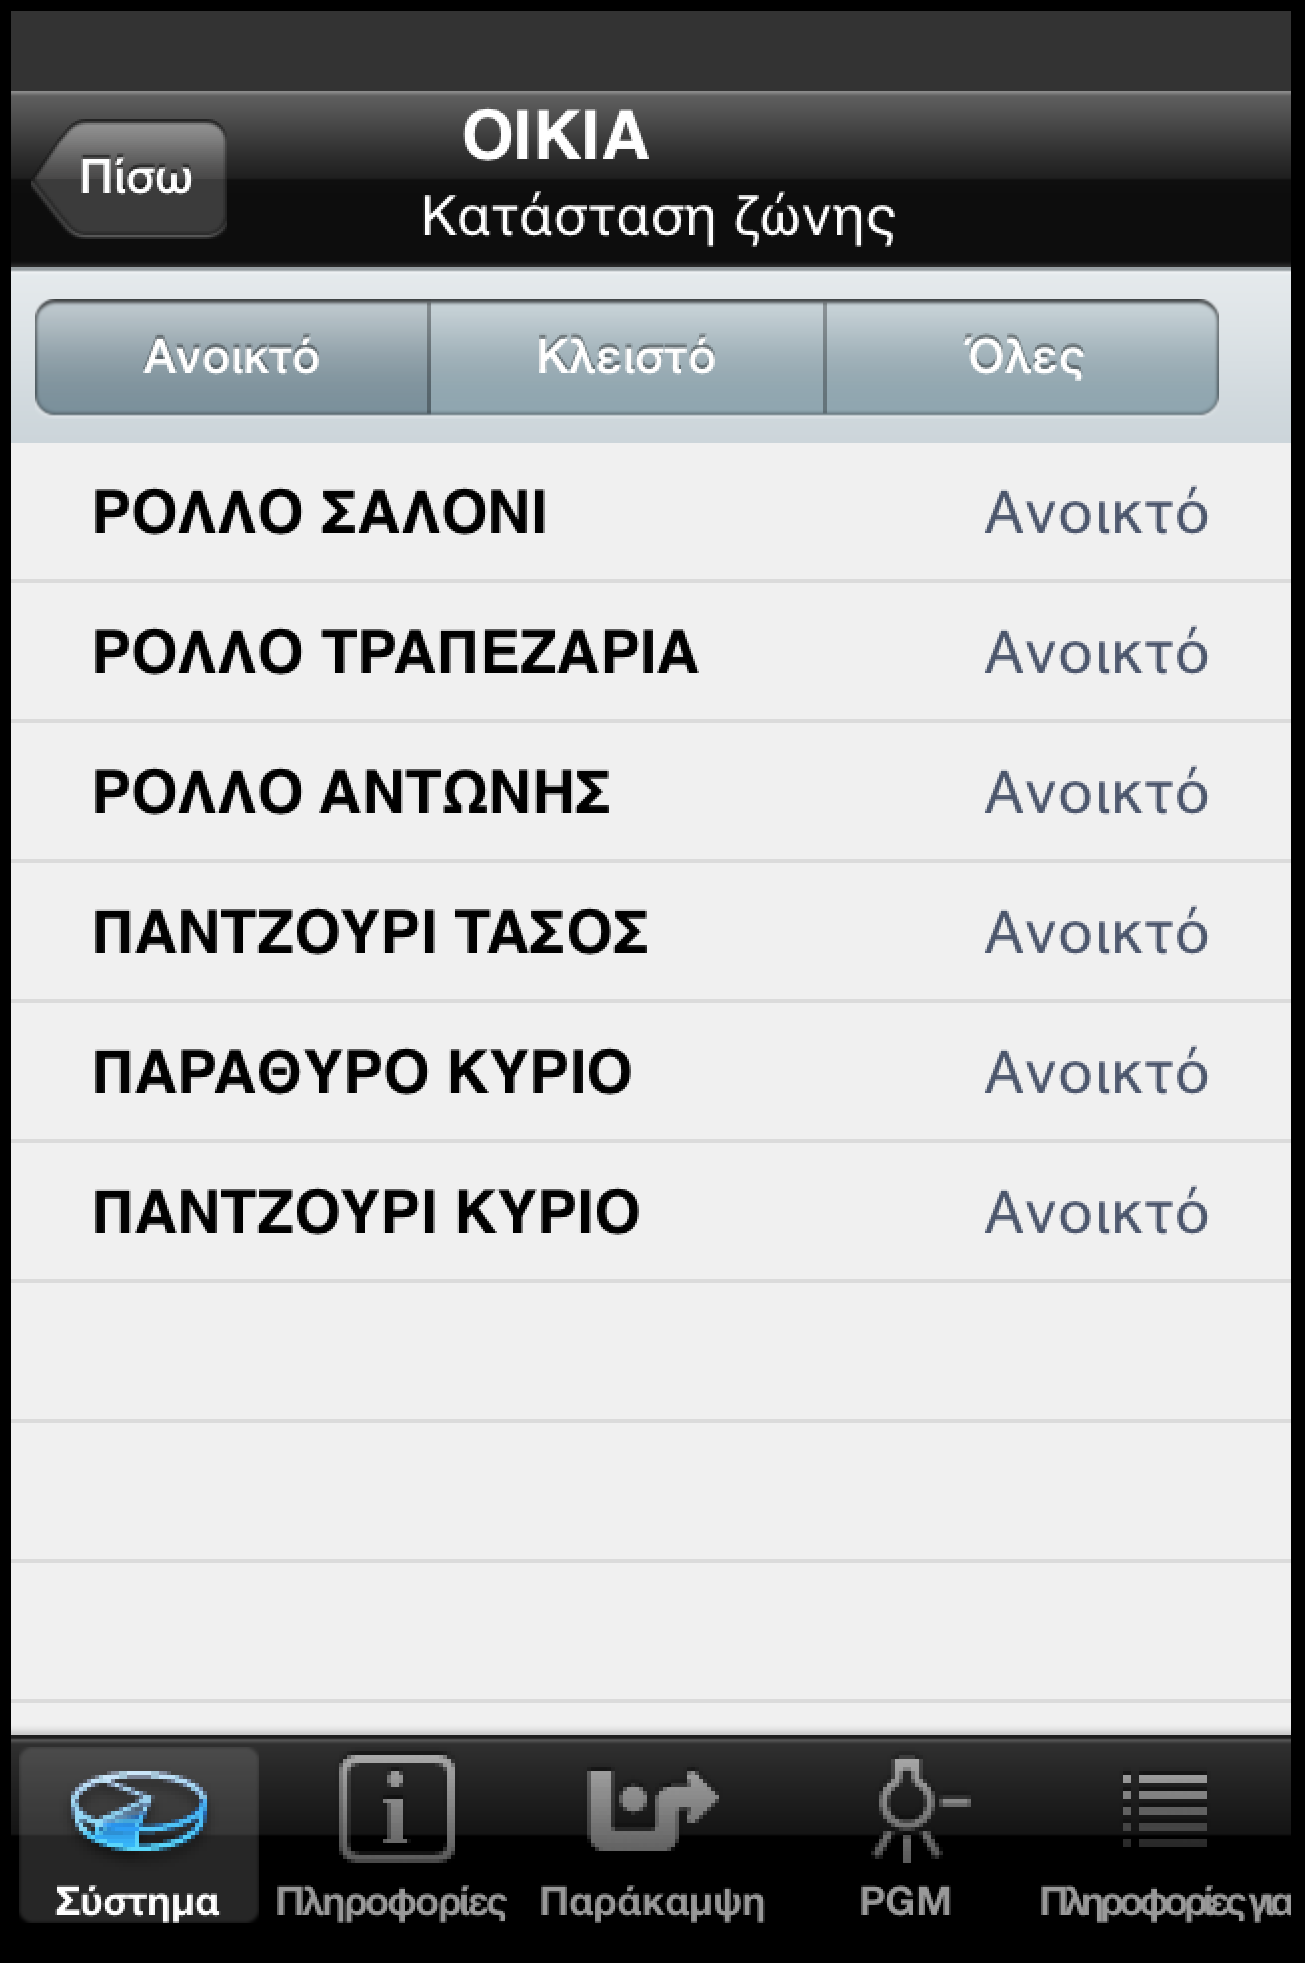Select the Παράκαμψη bypass arrow icon
The width and height of the screenshot is (1305, 1963).
click(651, 1808)
